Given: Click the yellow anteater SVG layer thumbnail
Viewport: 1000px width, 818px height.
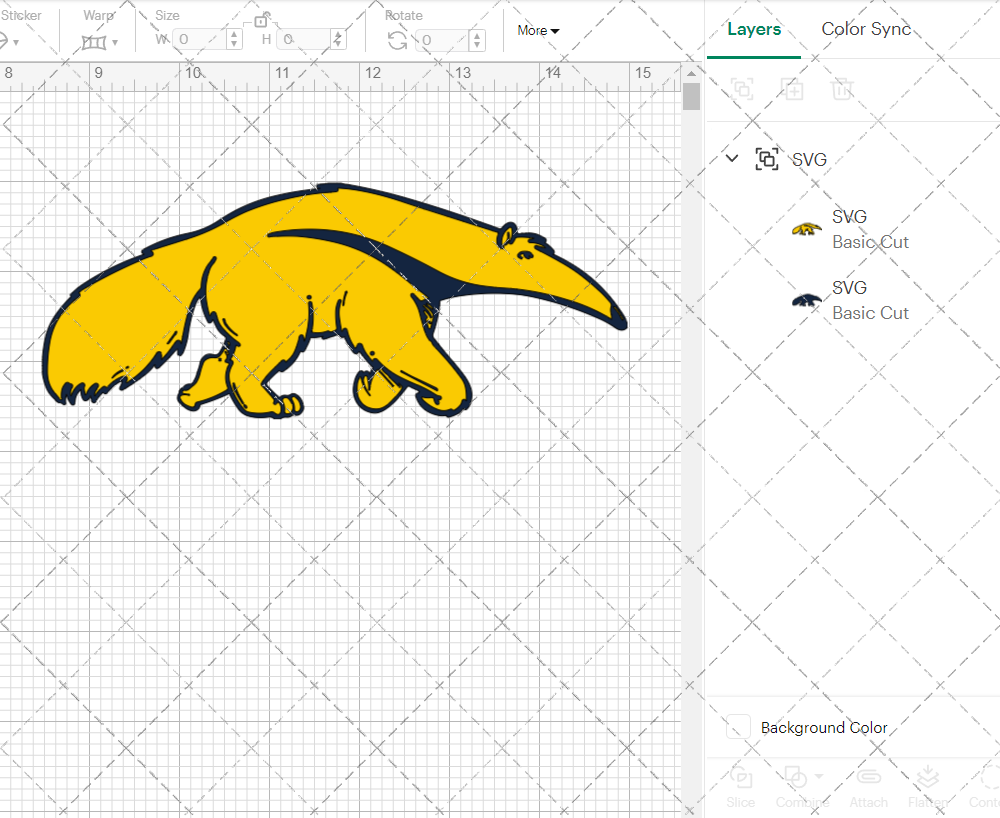Looking at the screenshot, I should pyautogui.click(x=807, y=228).
